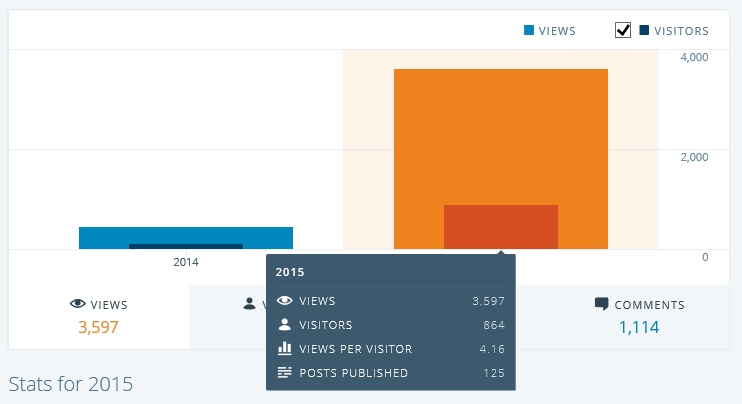Uncheck the Visitors checkbox in legend
742x404 pixels.
623,31
